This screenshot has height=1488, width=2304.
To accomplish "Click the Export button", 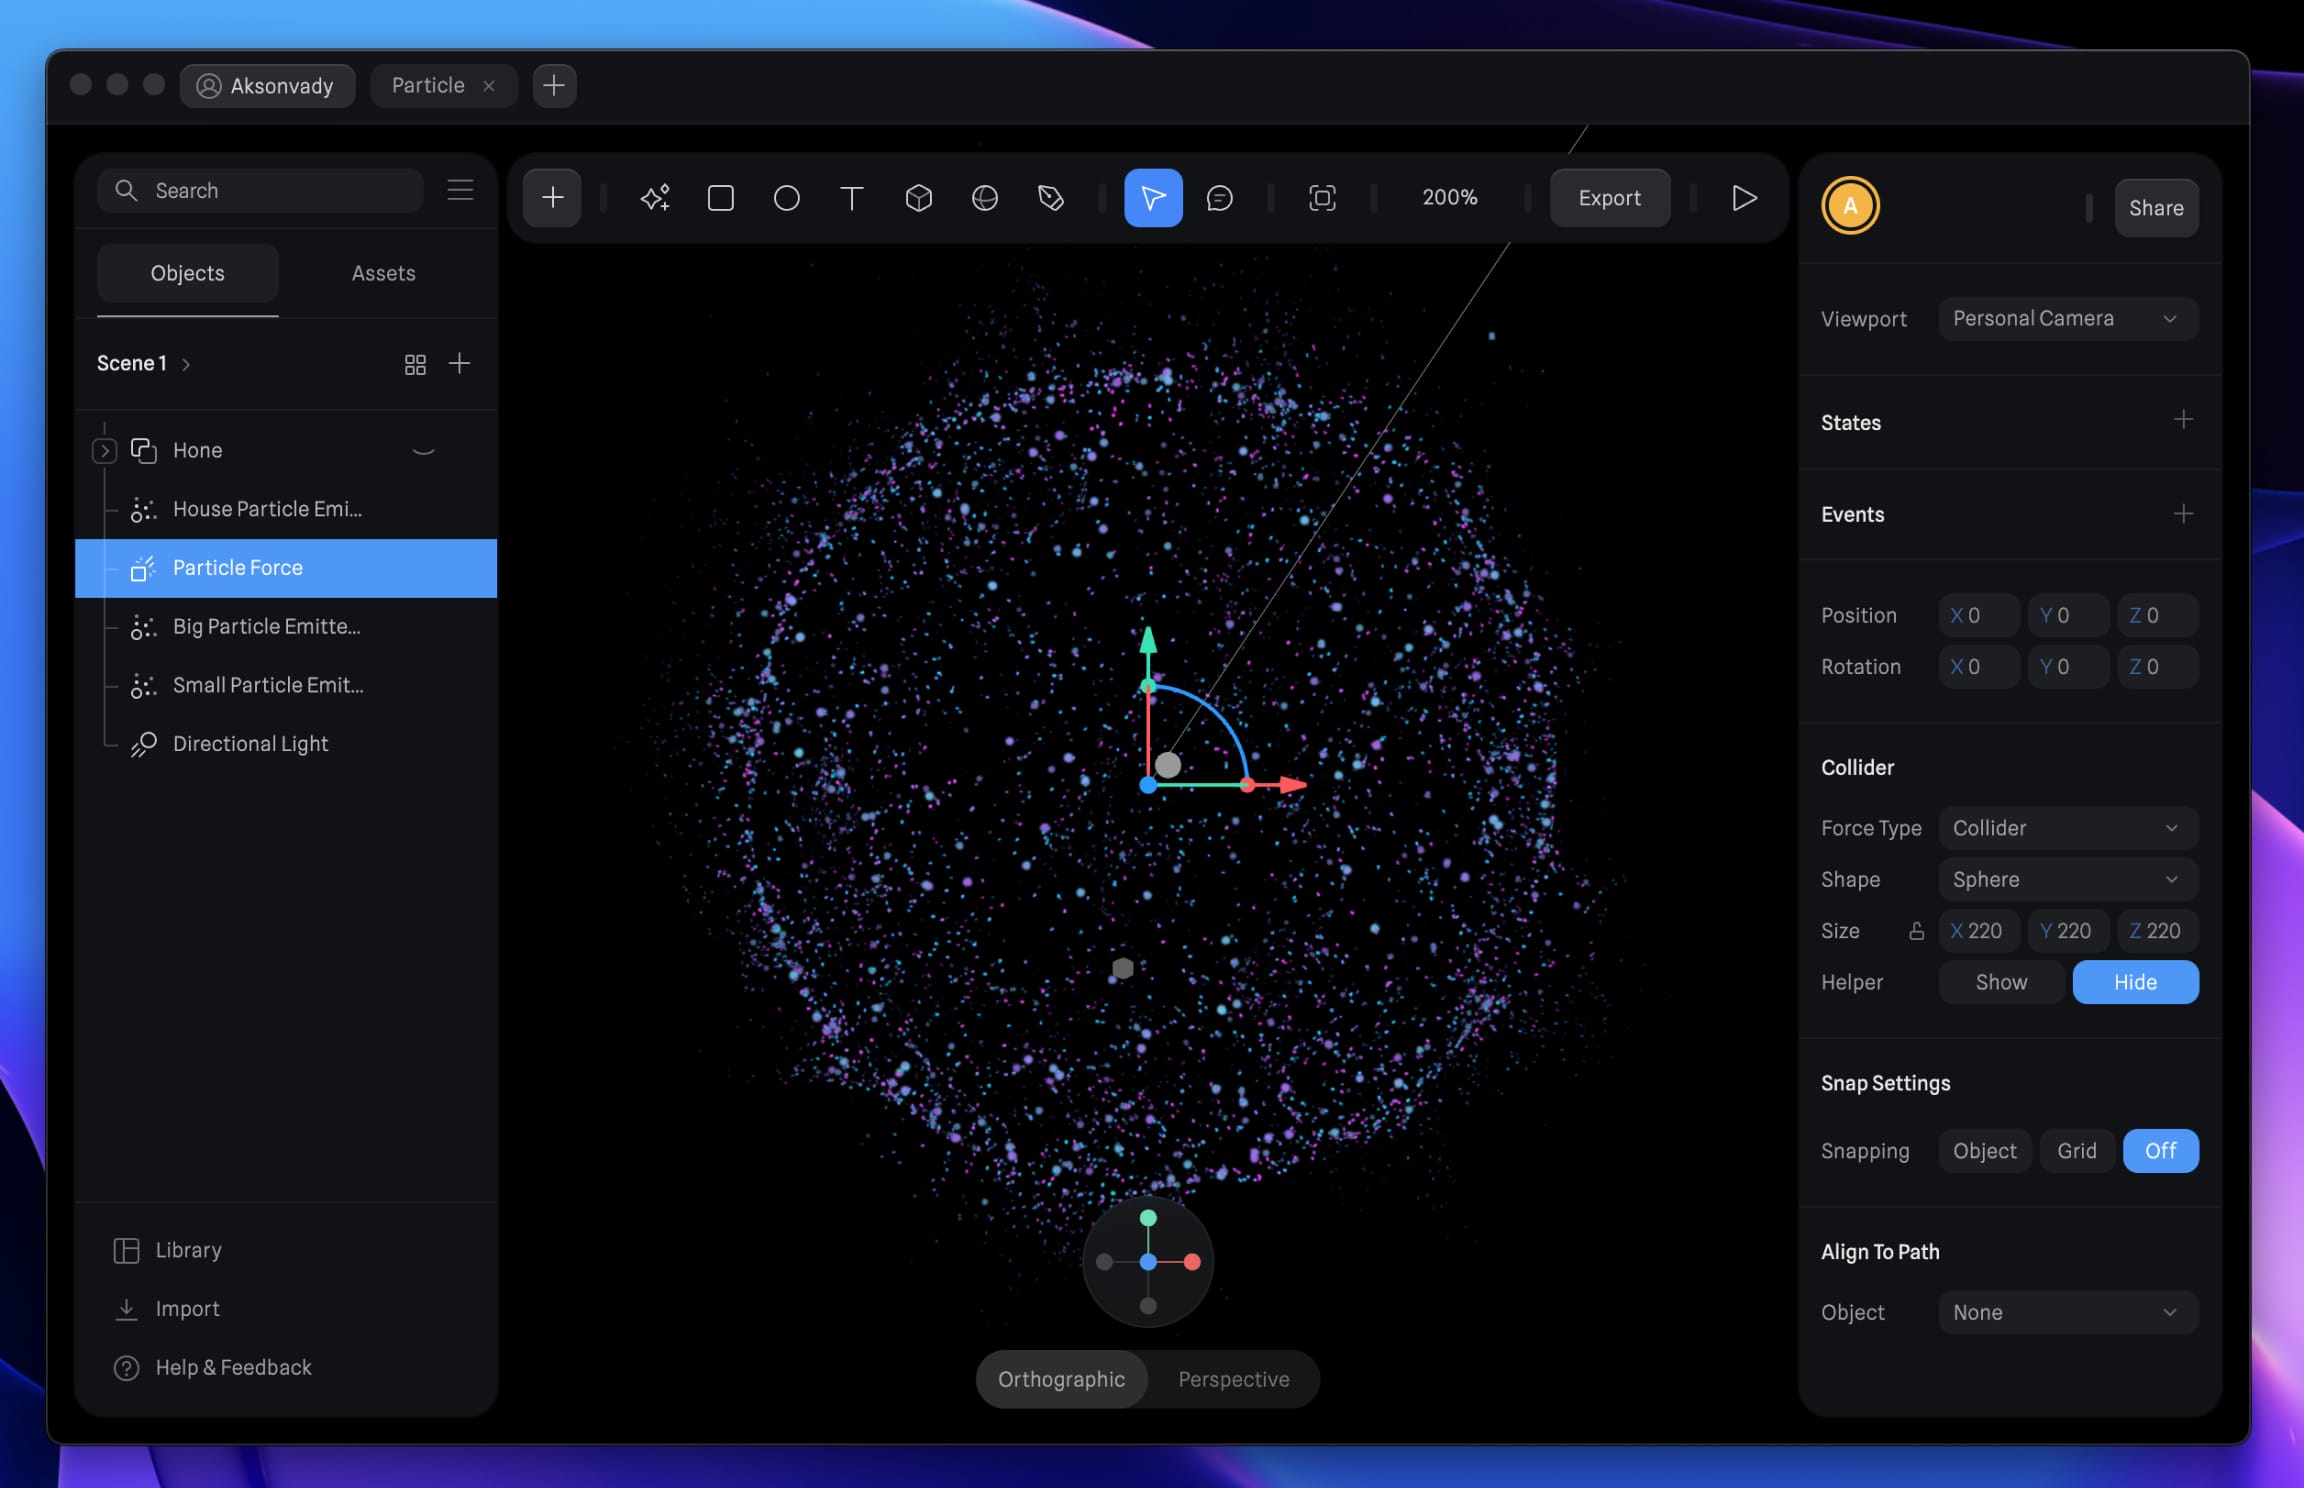I will pyautogui.click(x=1609, y=197).
